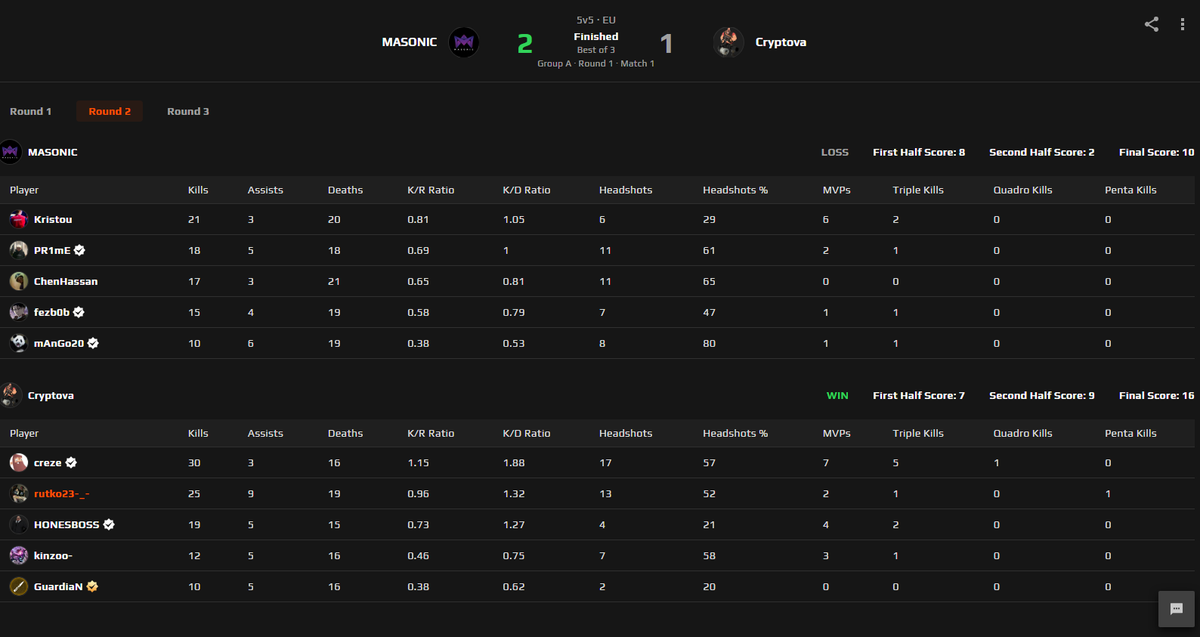Click MVPs column header in Cryptova table
The height and width of the screenshot is (637, 1200).
pos(836,433)
